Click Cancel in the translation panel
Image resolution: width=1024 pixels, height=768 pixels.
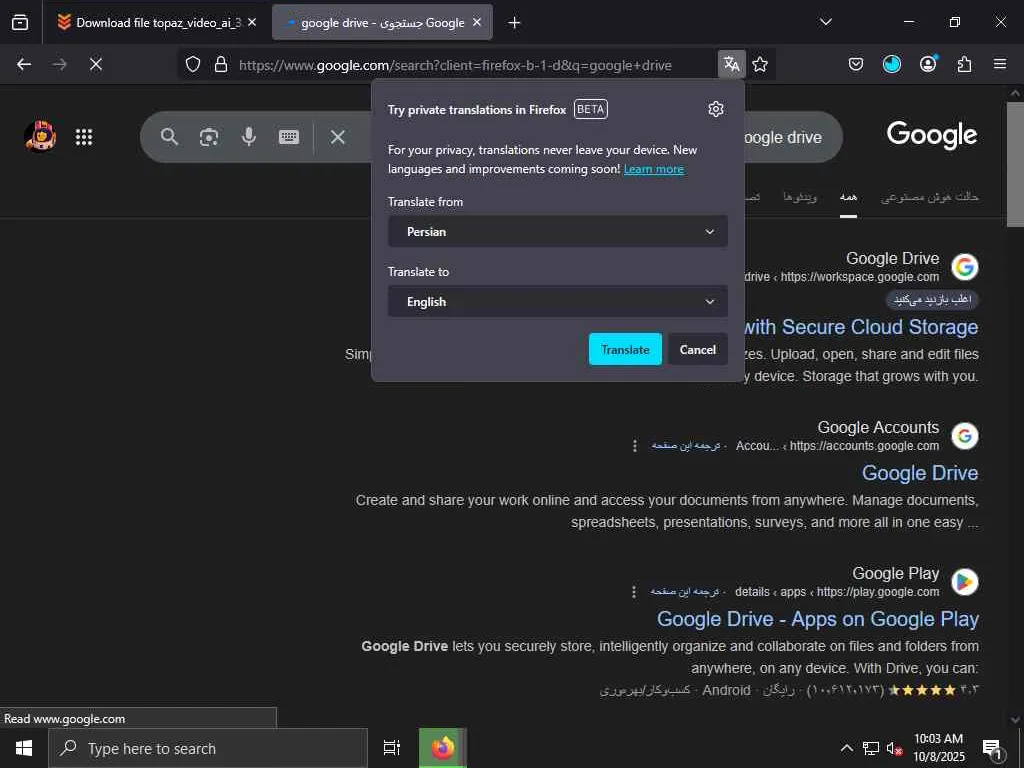[697, 349]
